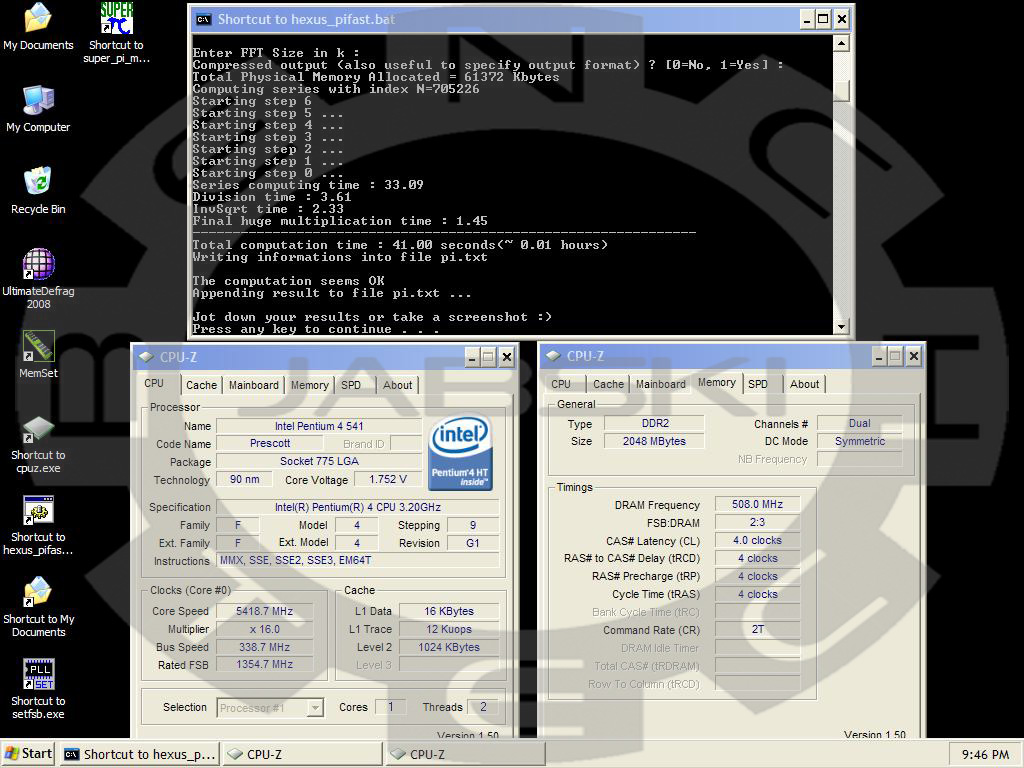Minimize the right CPU-Z window
1024x768 pixels.
click(879, 356)
